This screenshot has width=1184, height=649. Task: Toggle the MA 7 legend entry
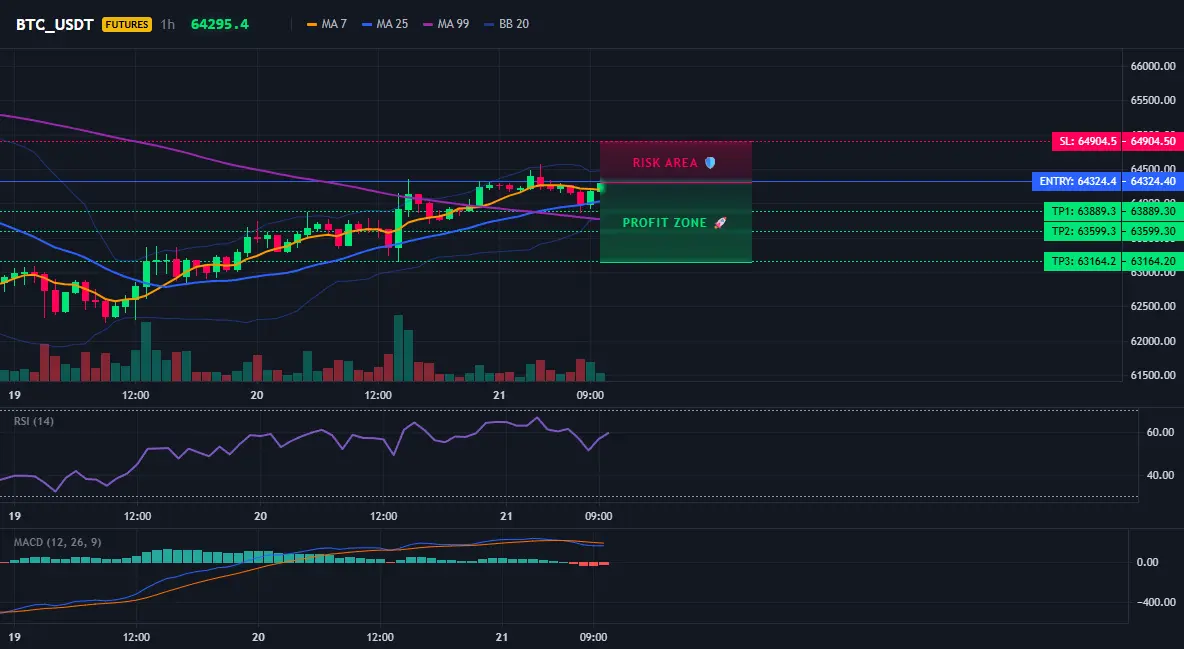click(326, 24)
